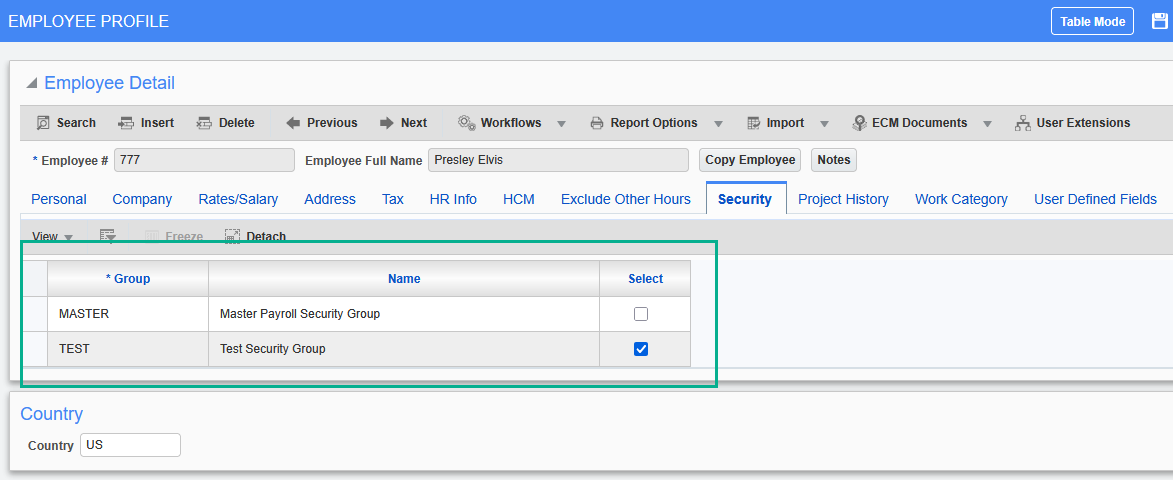
Task: Open the Work Category tab
Action: pyautogui.click(x=961, y=199)
